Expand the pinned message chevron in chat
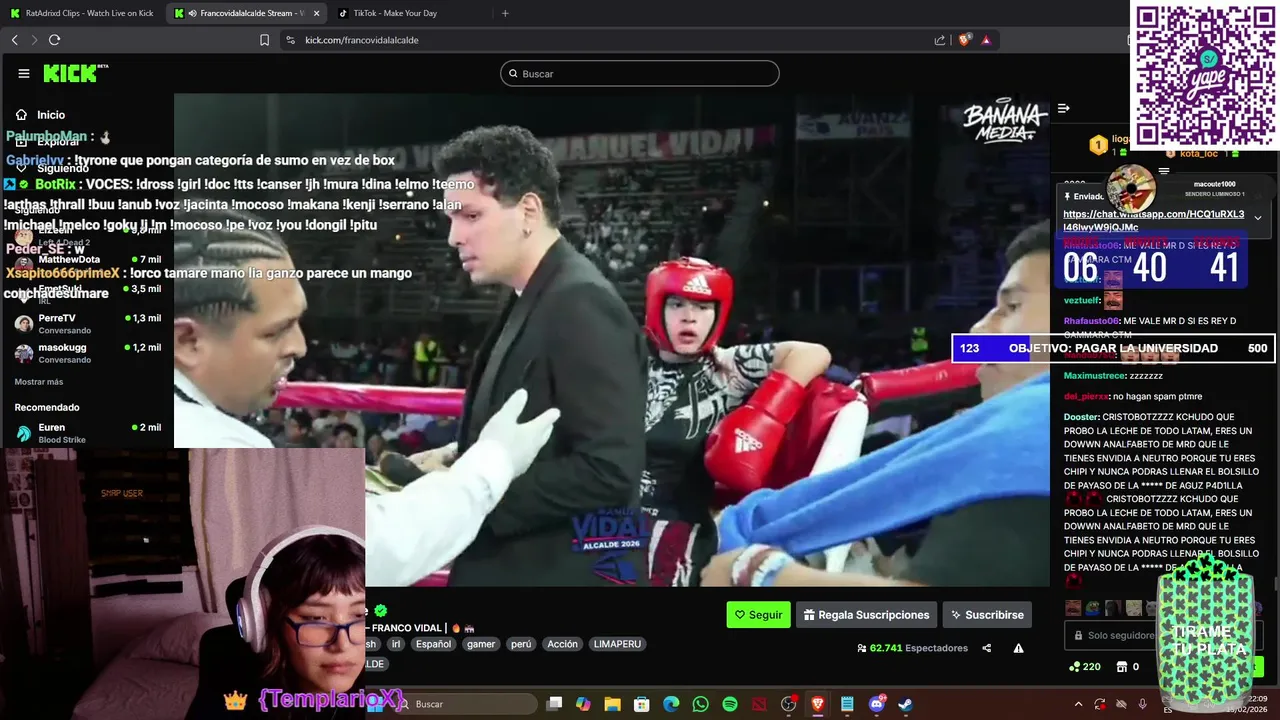Viewport: 1280px width, 720px height. tap(1258, 217)
